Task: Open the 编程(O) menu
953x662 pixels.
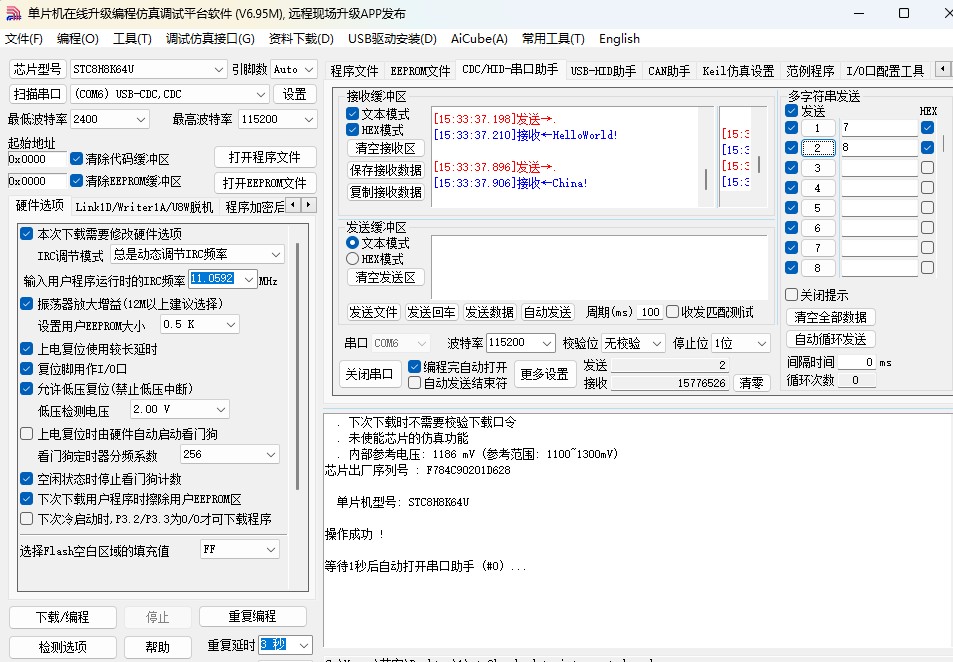Action: (78, 39)
